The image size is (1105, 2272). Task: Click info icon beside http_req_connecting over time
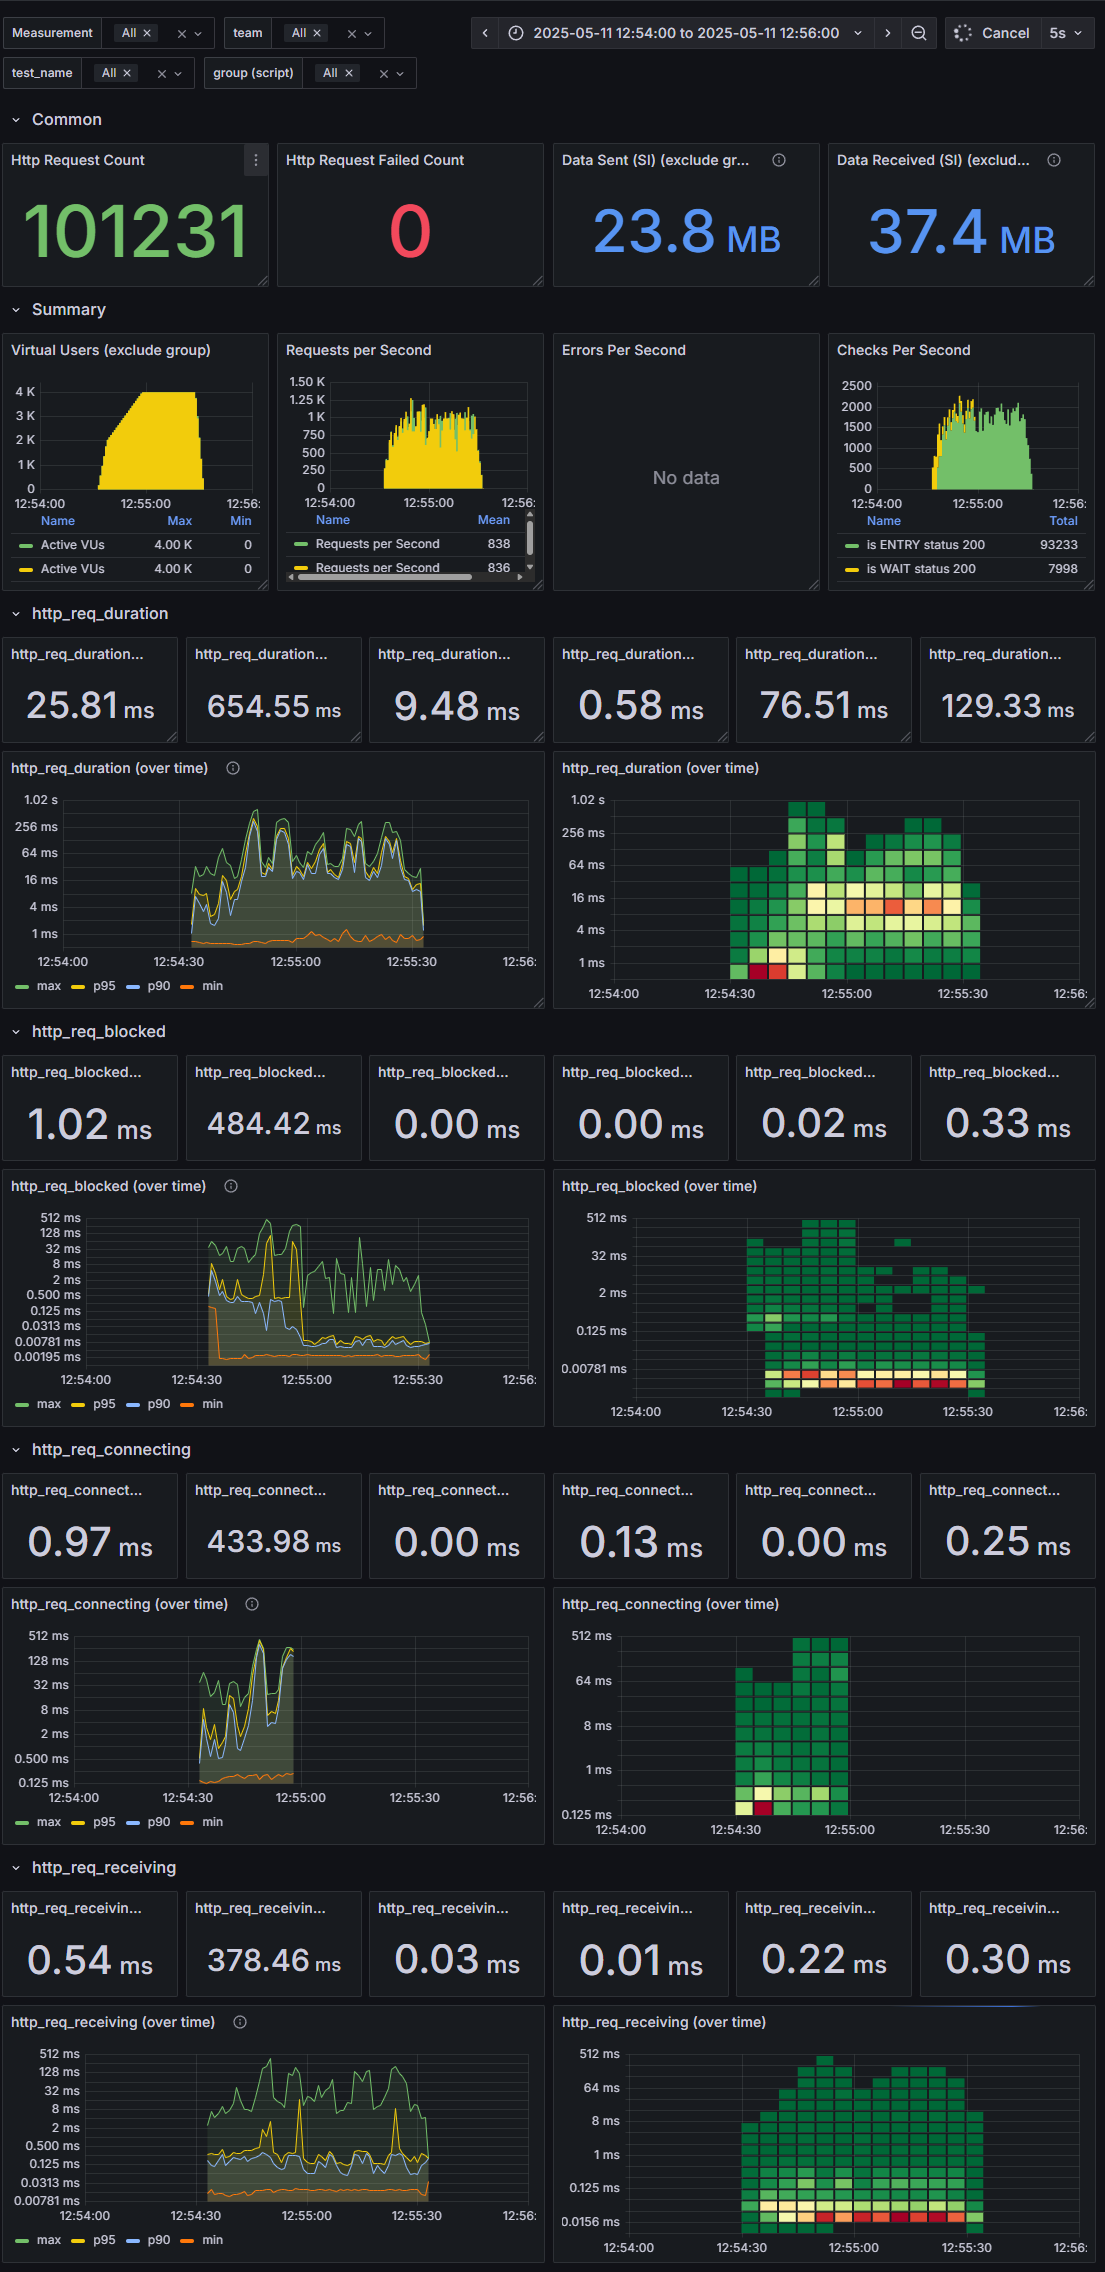click(252, 1604)
